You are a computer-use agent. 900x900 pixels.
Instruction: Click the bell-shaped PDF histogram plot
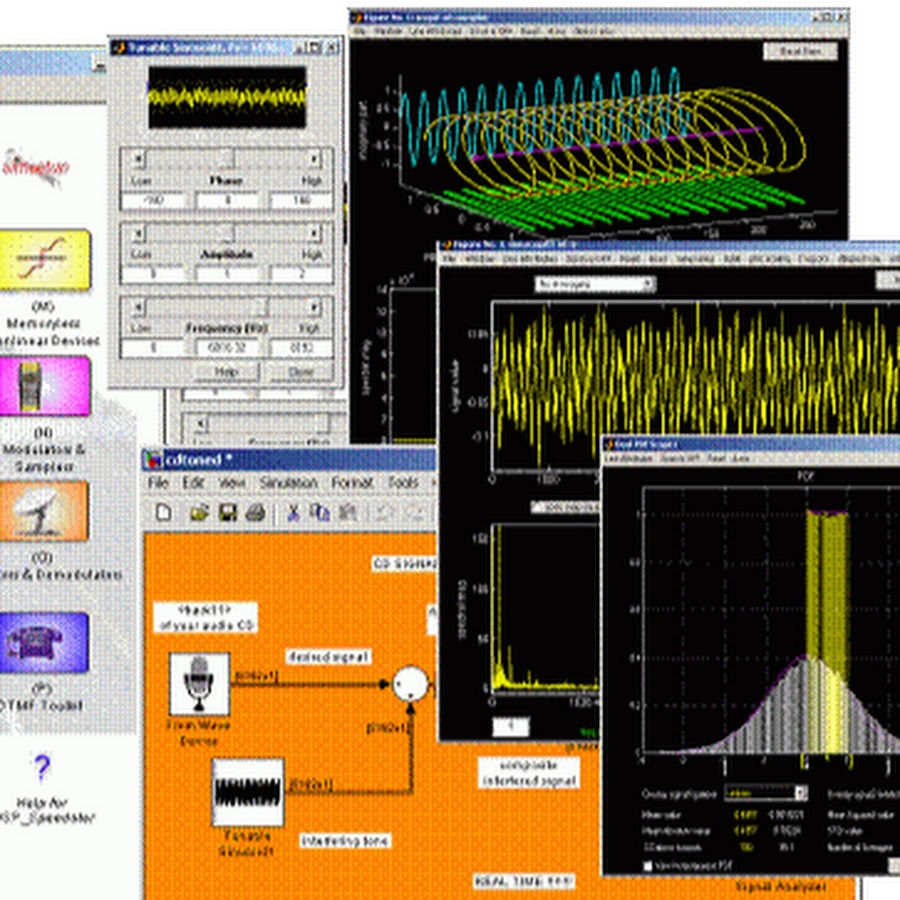(x=770, y=621)
